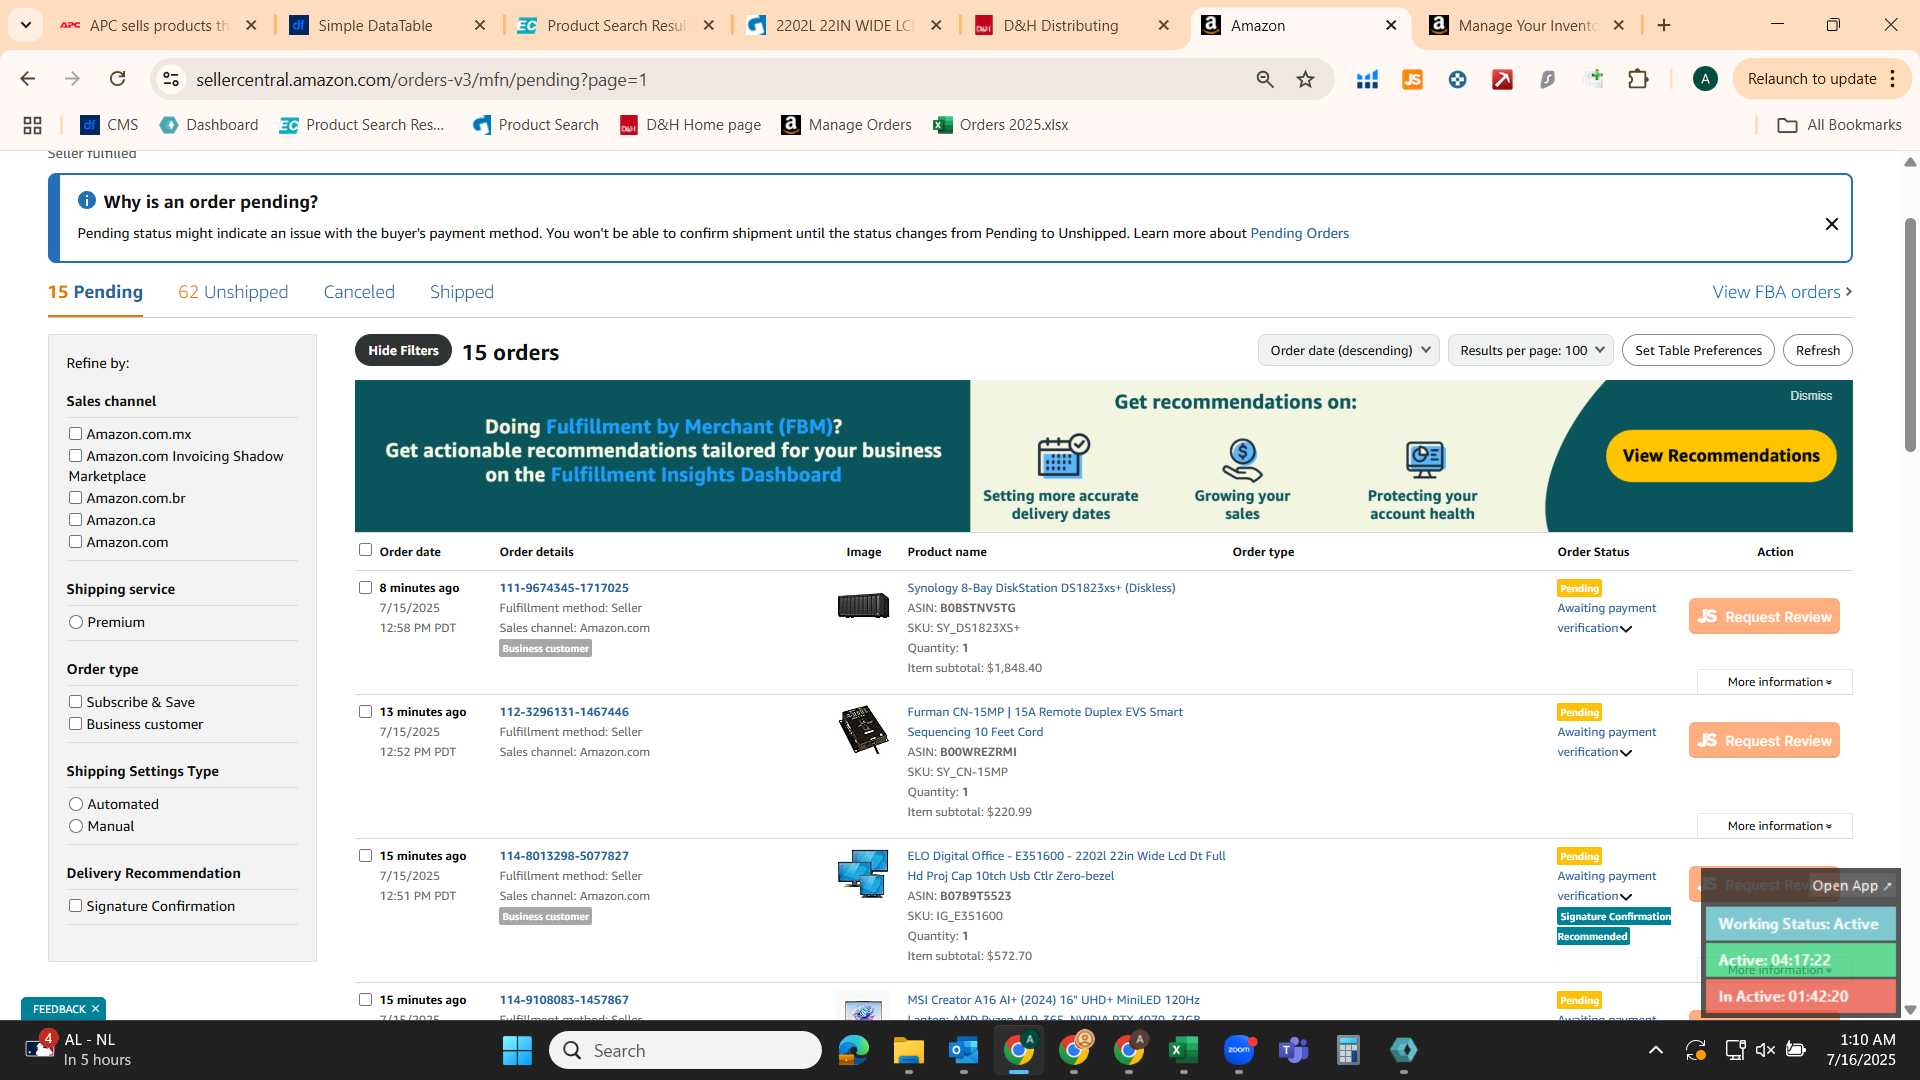Select the 15 Pending tab
This screenshot has height=1080, width=1920.
point(95,292)
